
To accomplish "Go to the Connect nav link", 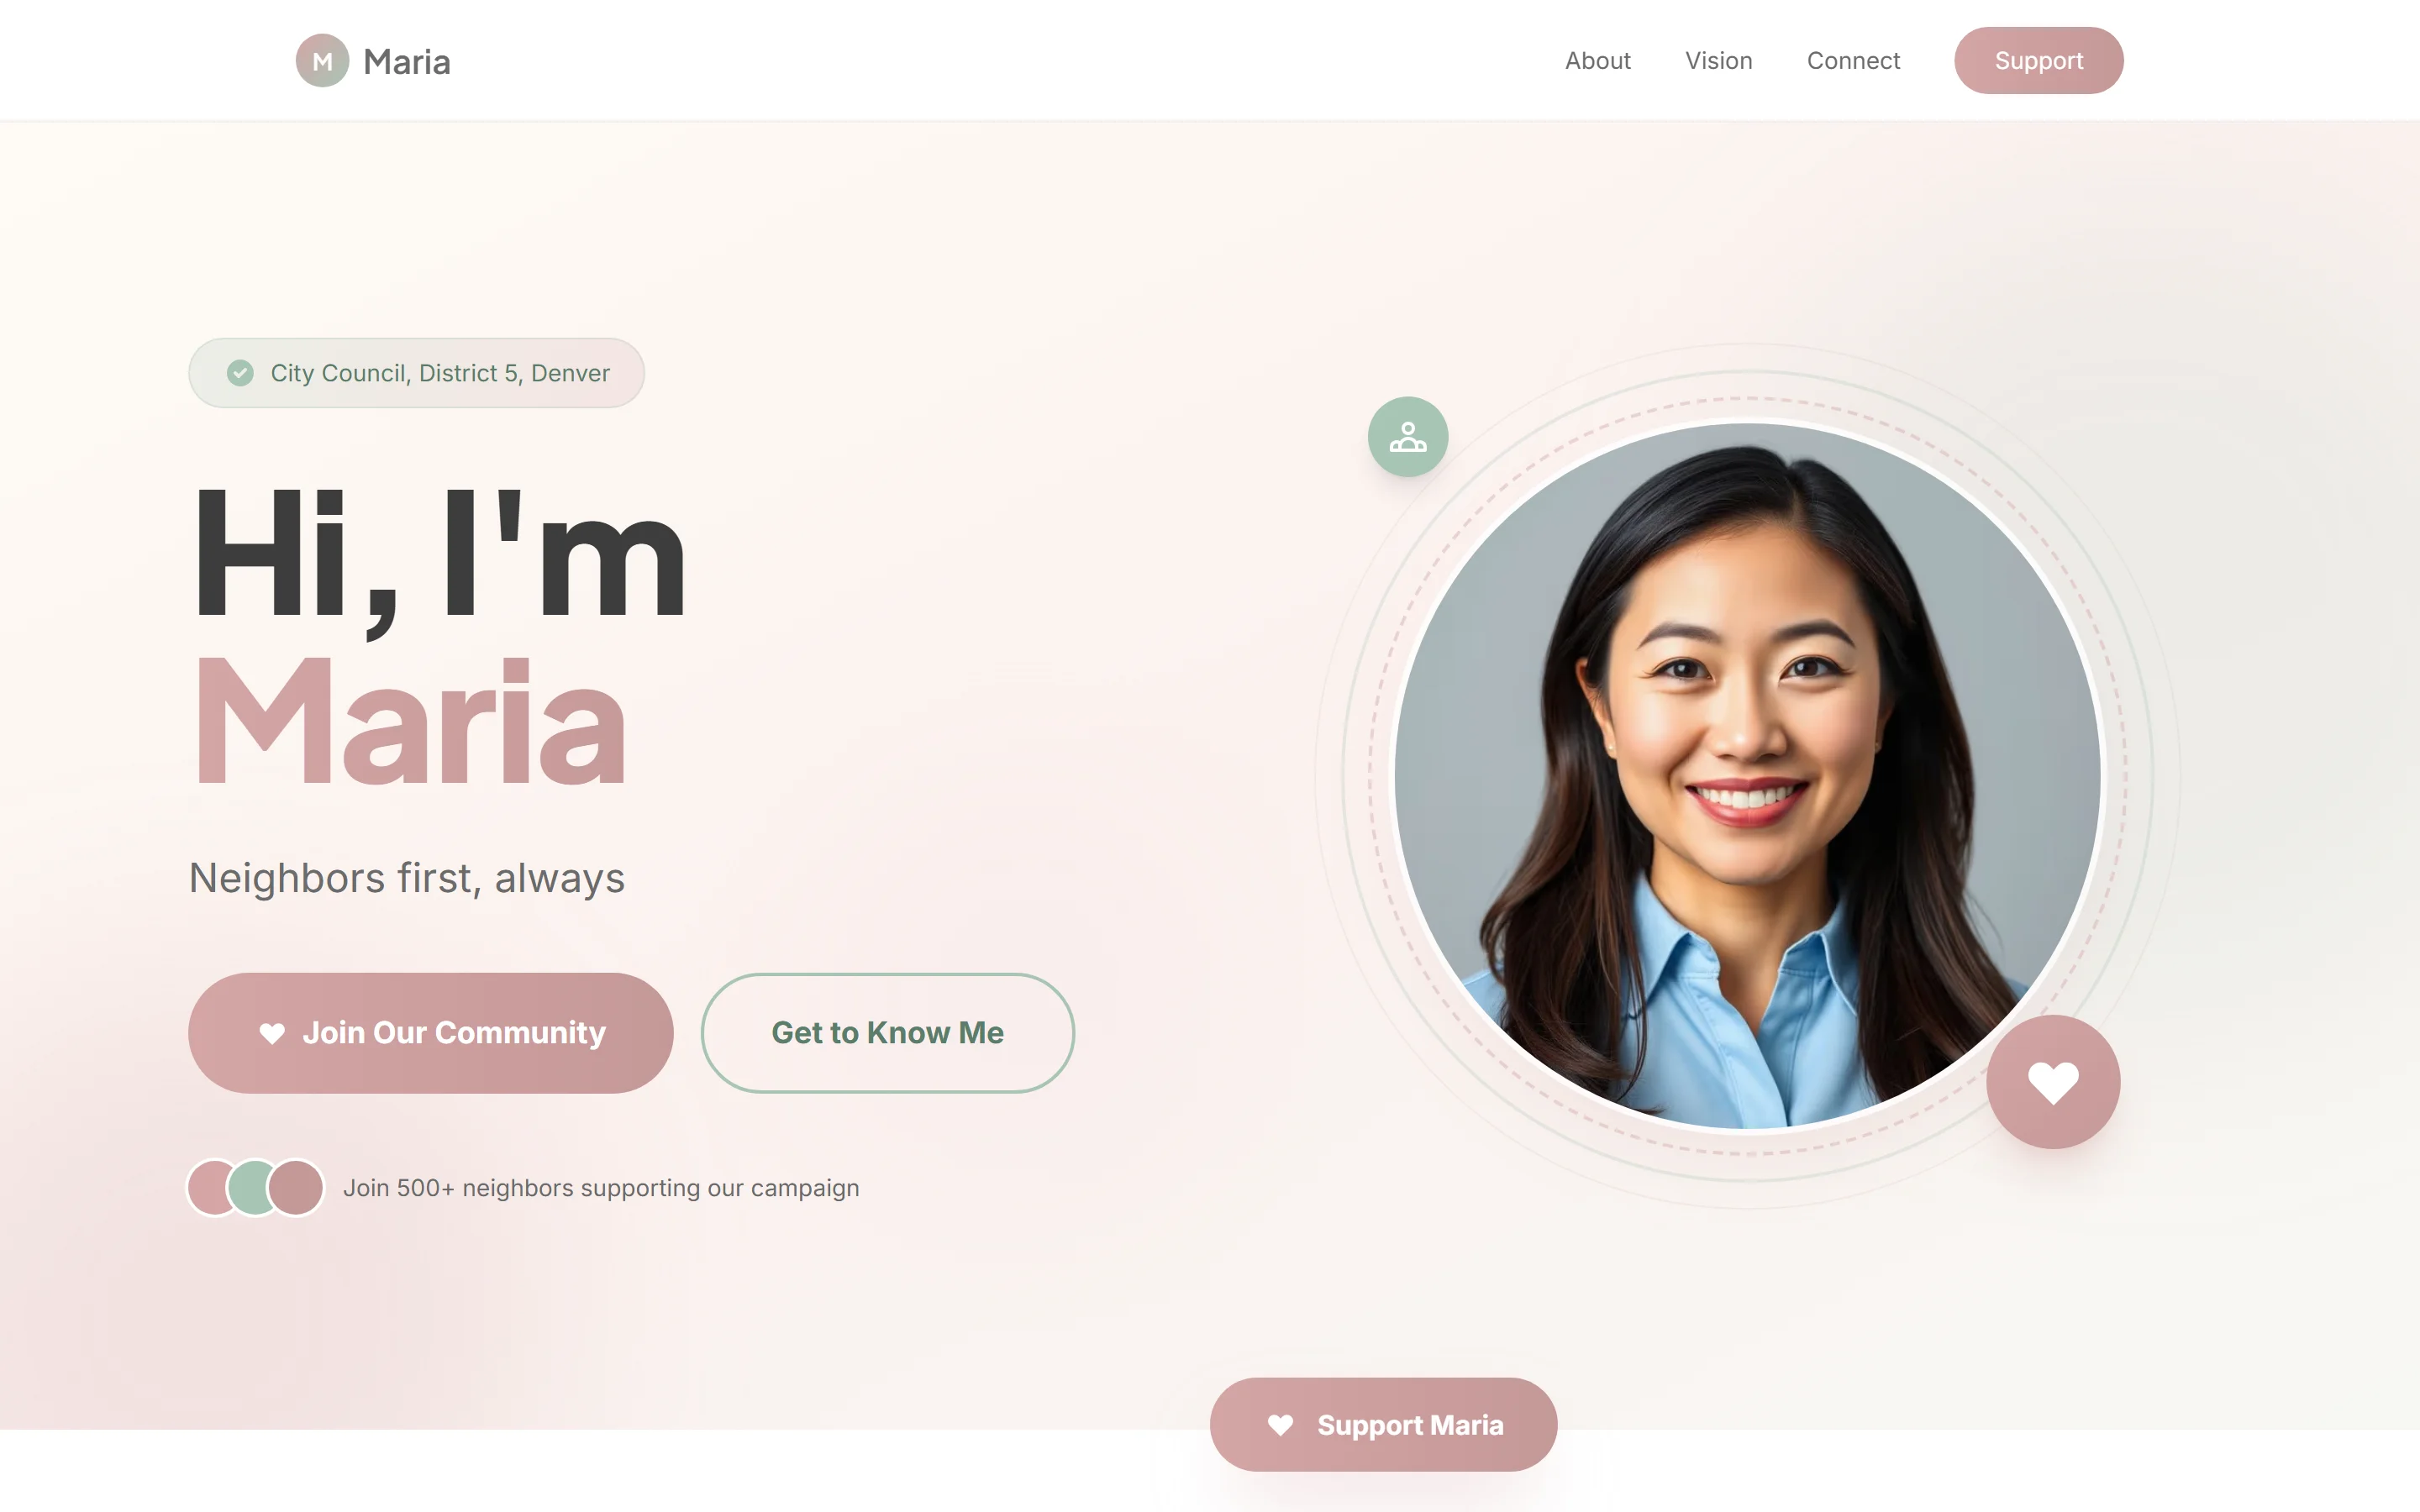I will [1853, 61].
